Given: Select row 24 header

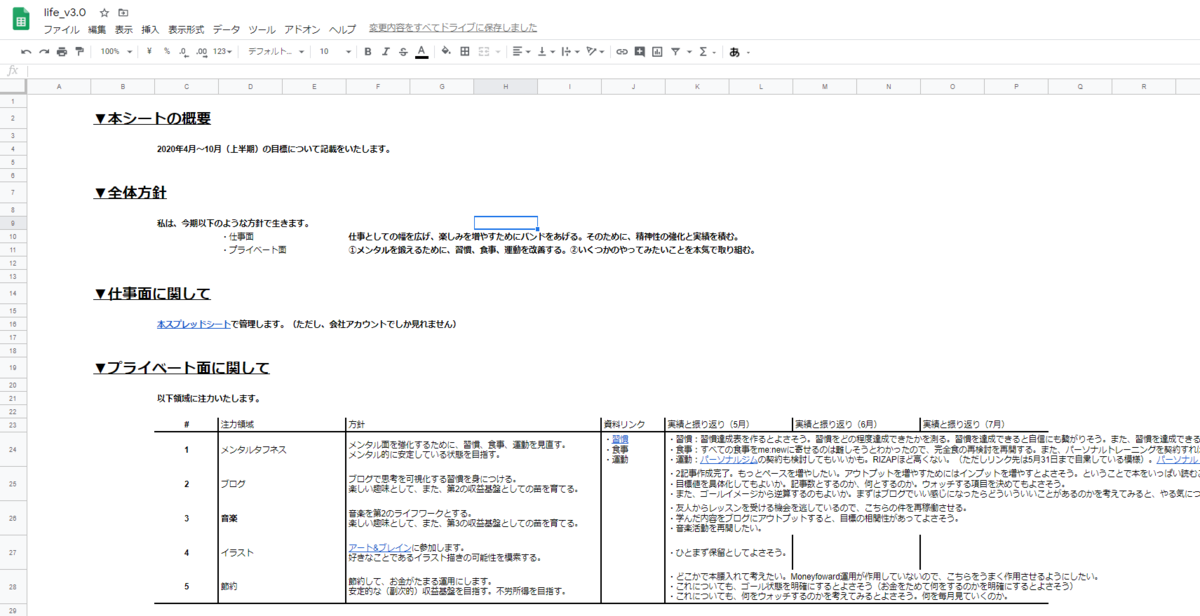Looking at the screenshot, I should click(13, 450).
